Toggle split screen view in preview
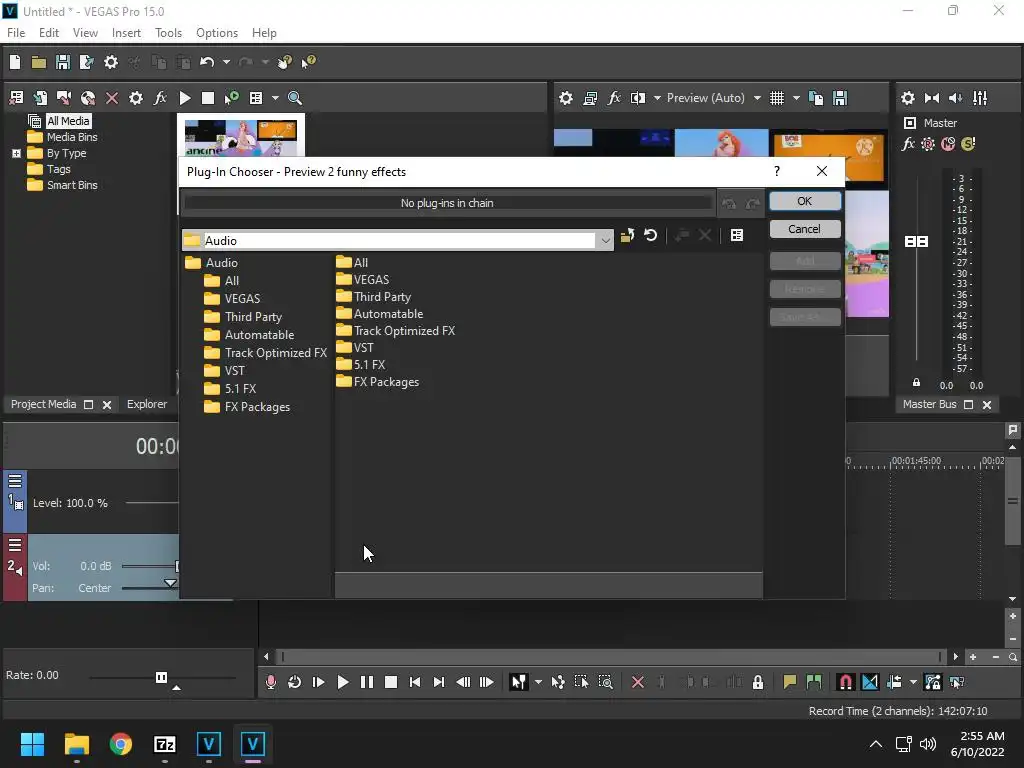This screenshot has width=1024, height=768. point(638,98)
